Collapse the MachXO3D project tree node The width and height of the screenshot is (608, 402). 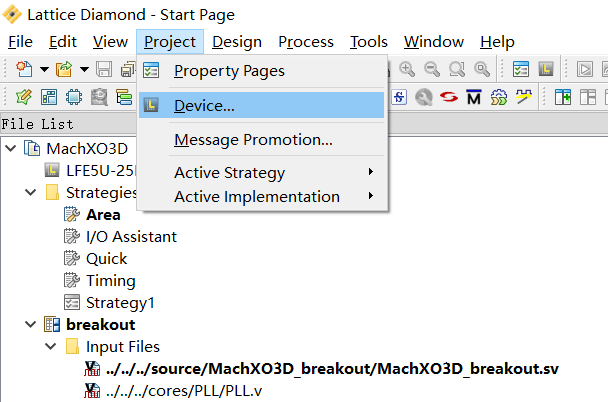point(11,148)
